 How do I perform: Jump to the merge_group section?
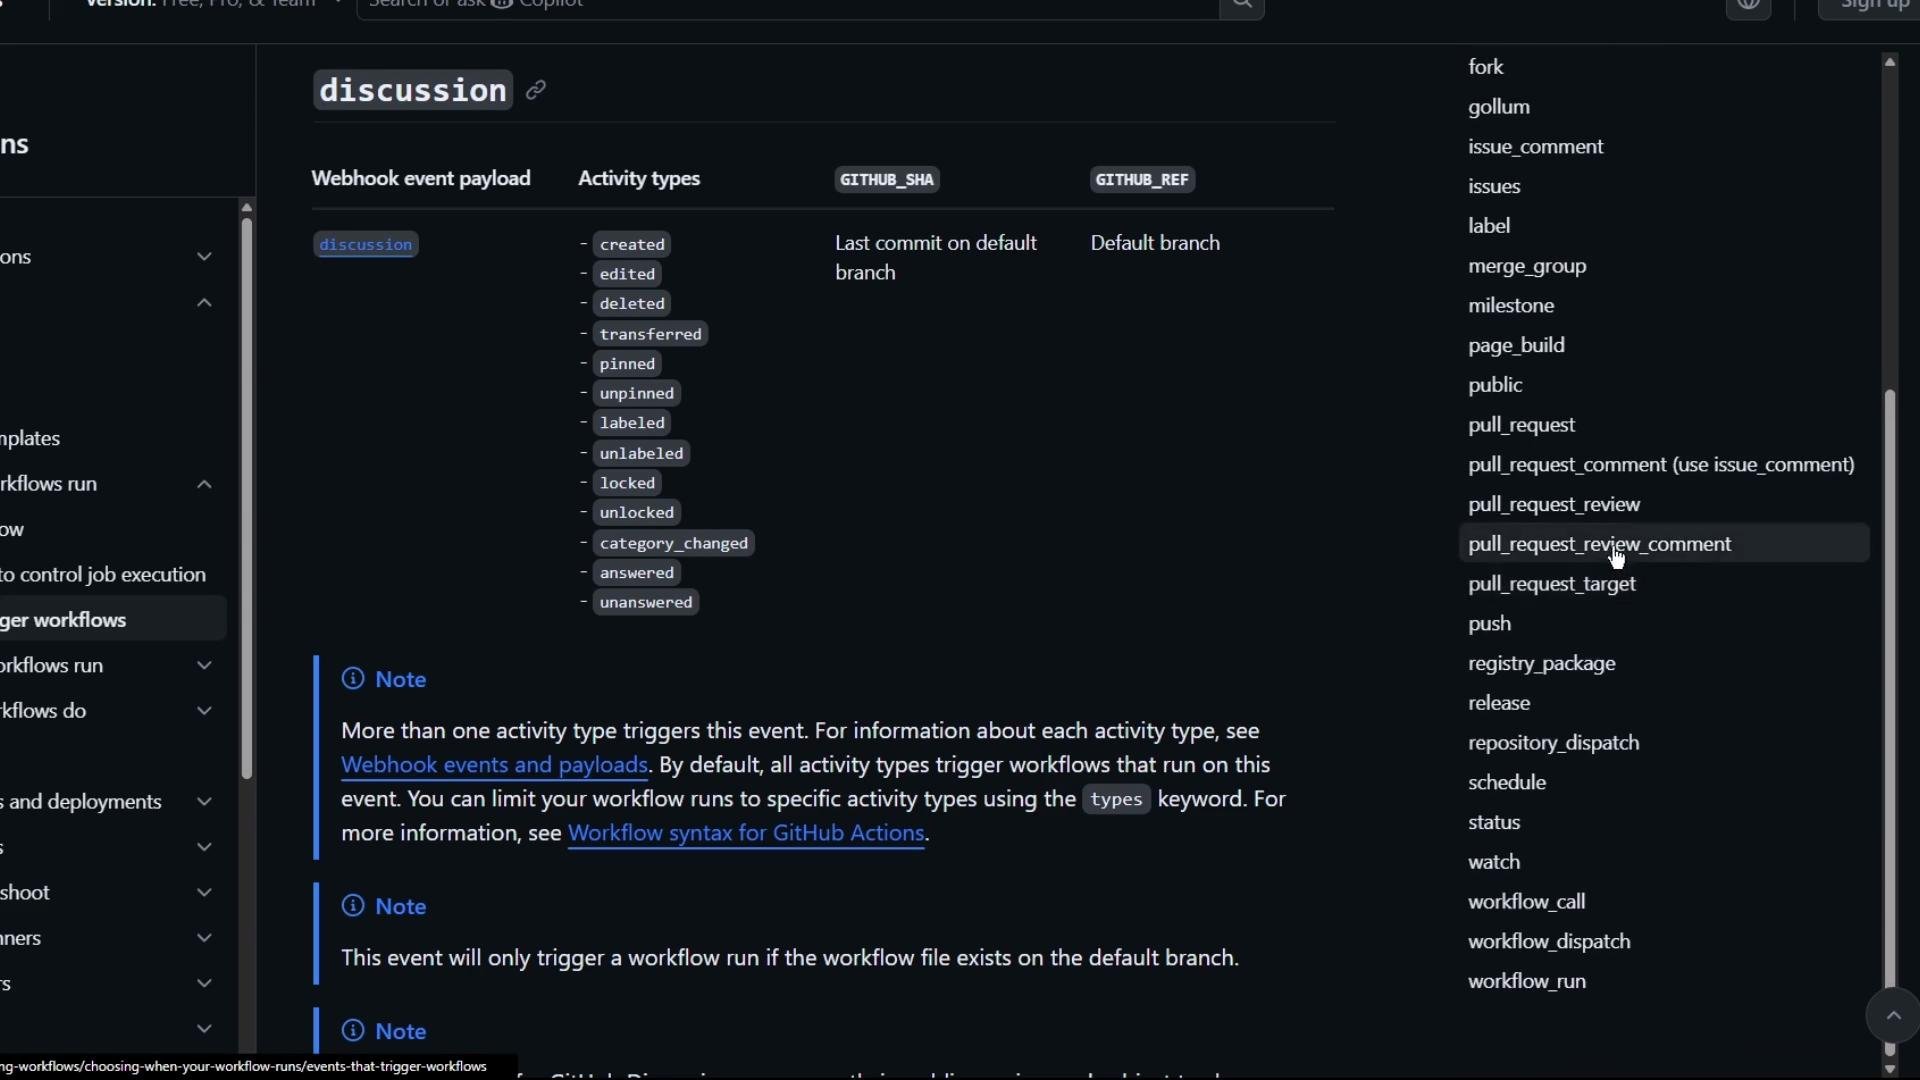(1527, 266)
